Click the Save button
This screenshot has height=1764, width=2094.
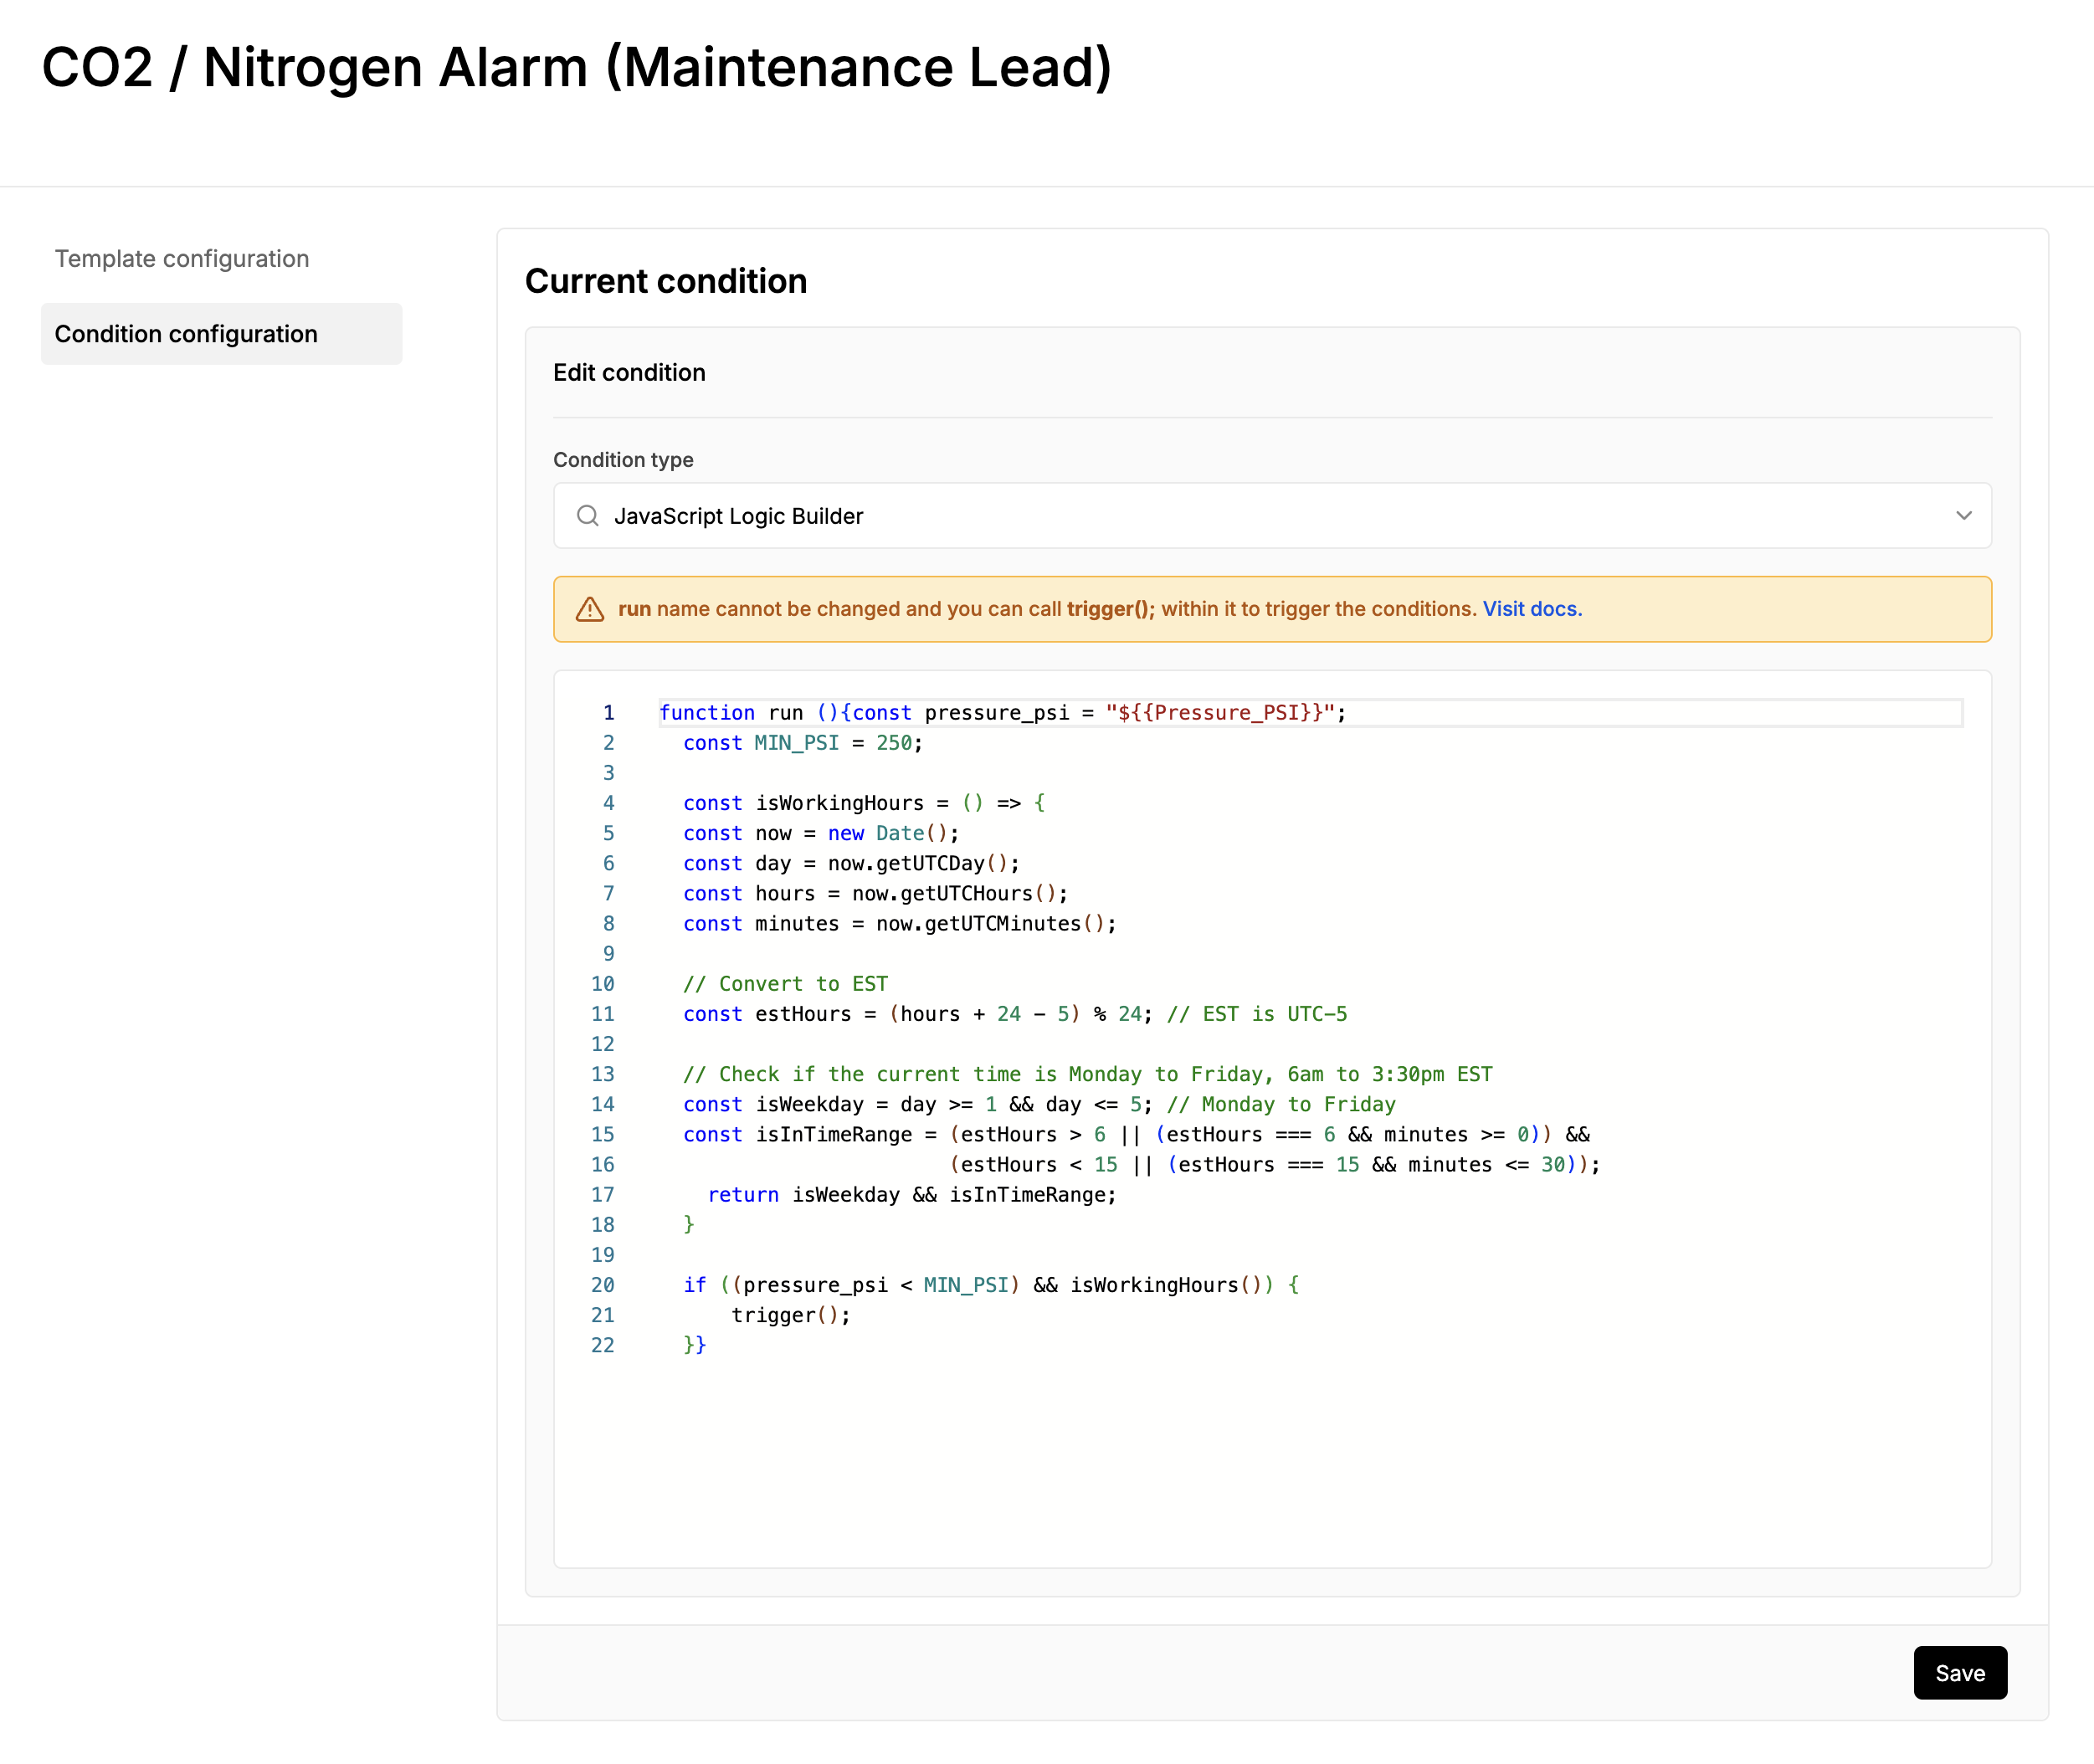(x=1960, y=1673)
